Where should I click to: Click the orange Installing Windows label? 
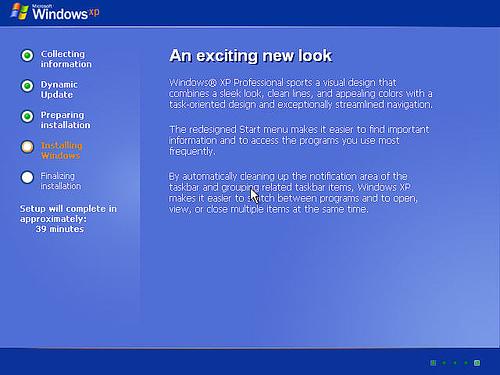tap(61, 150)
